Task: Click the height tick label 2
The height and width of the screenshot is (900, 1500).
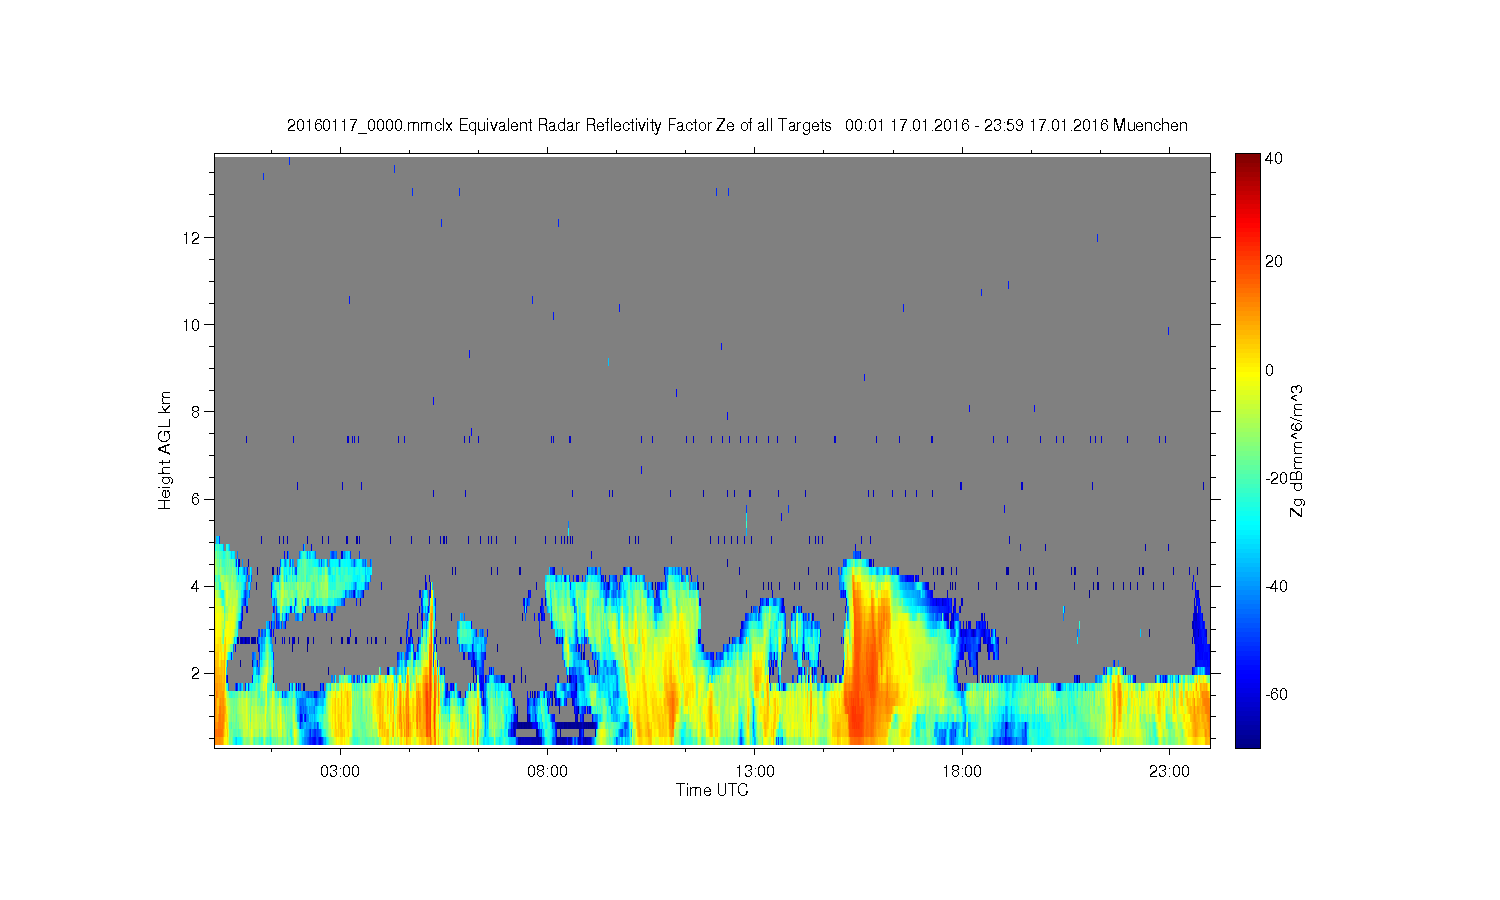Action: tap(197, 673)
